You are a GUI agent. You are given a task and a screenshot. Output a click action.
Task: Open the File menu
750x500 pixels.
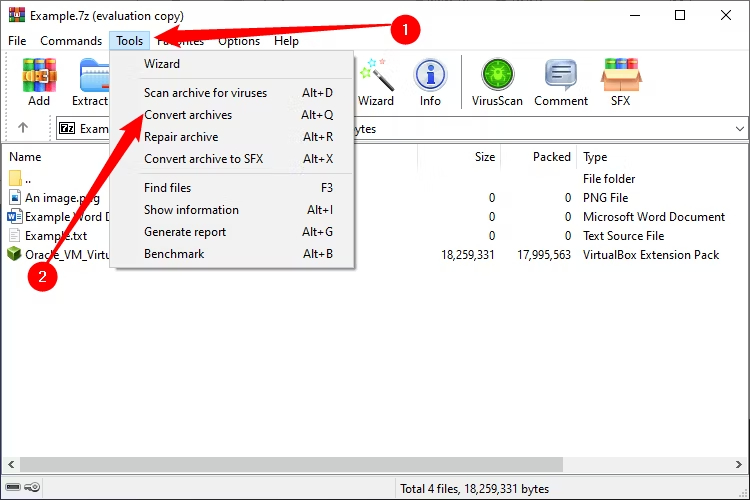tap(17, 41)
